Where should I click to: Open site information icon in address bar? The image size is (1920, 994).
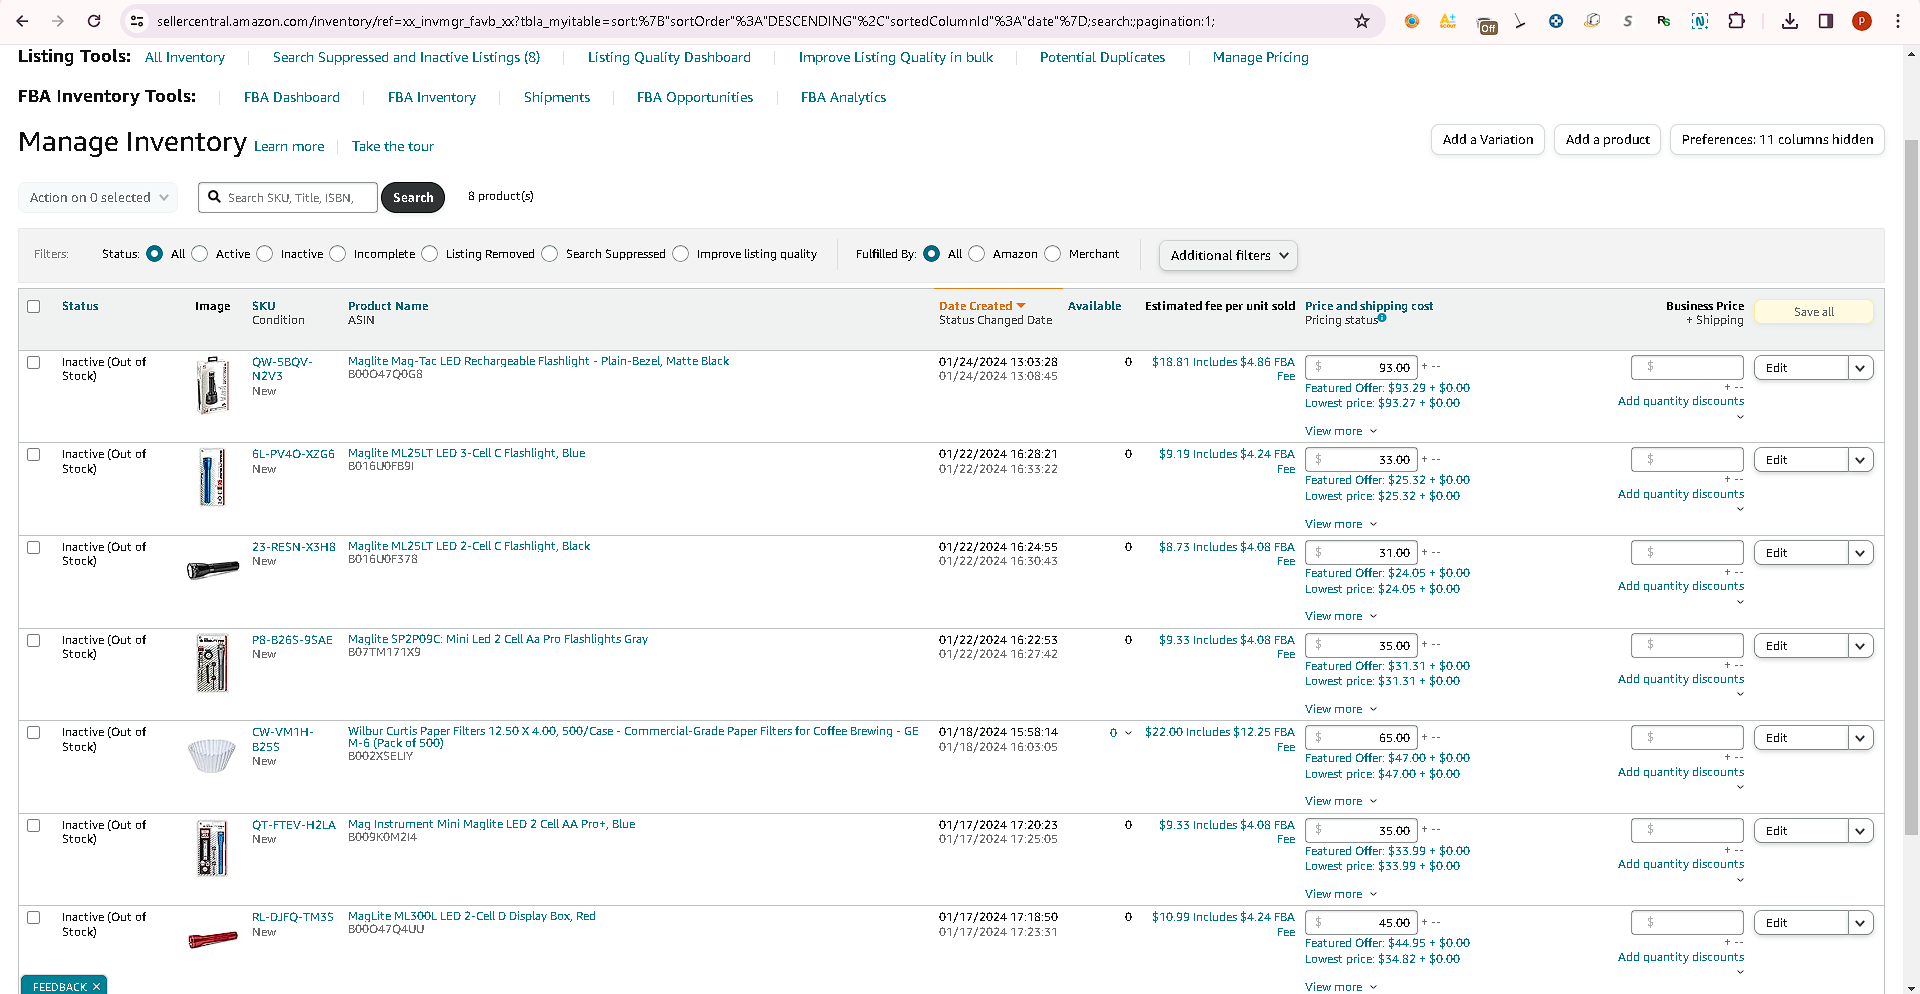(137, 21)
